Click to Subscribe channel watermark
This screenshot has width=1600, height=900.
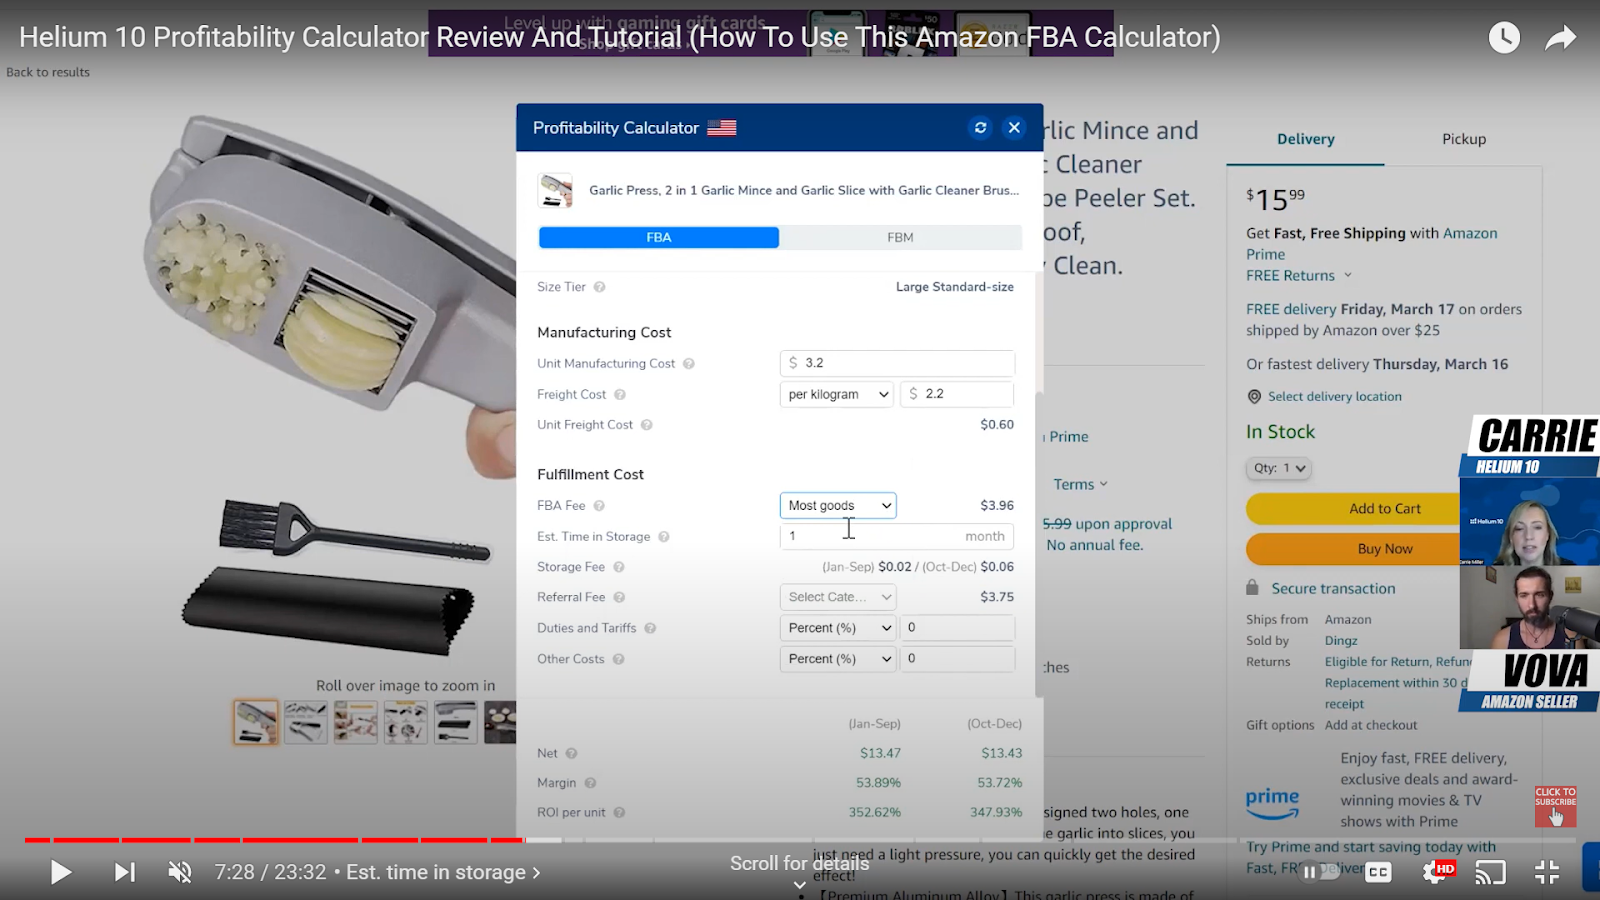[1555, 806]
